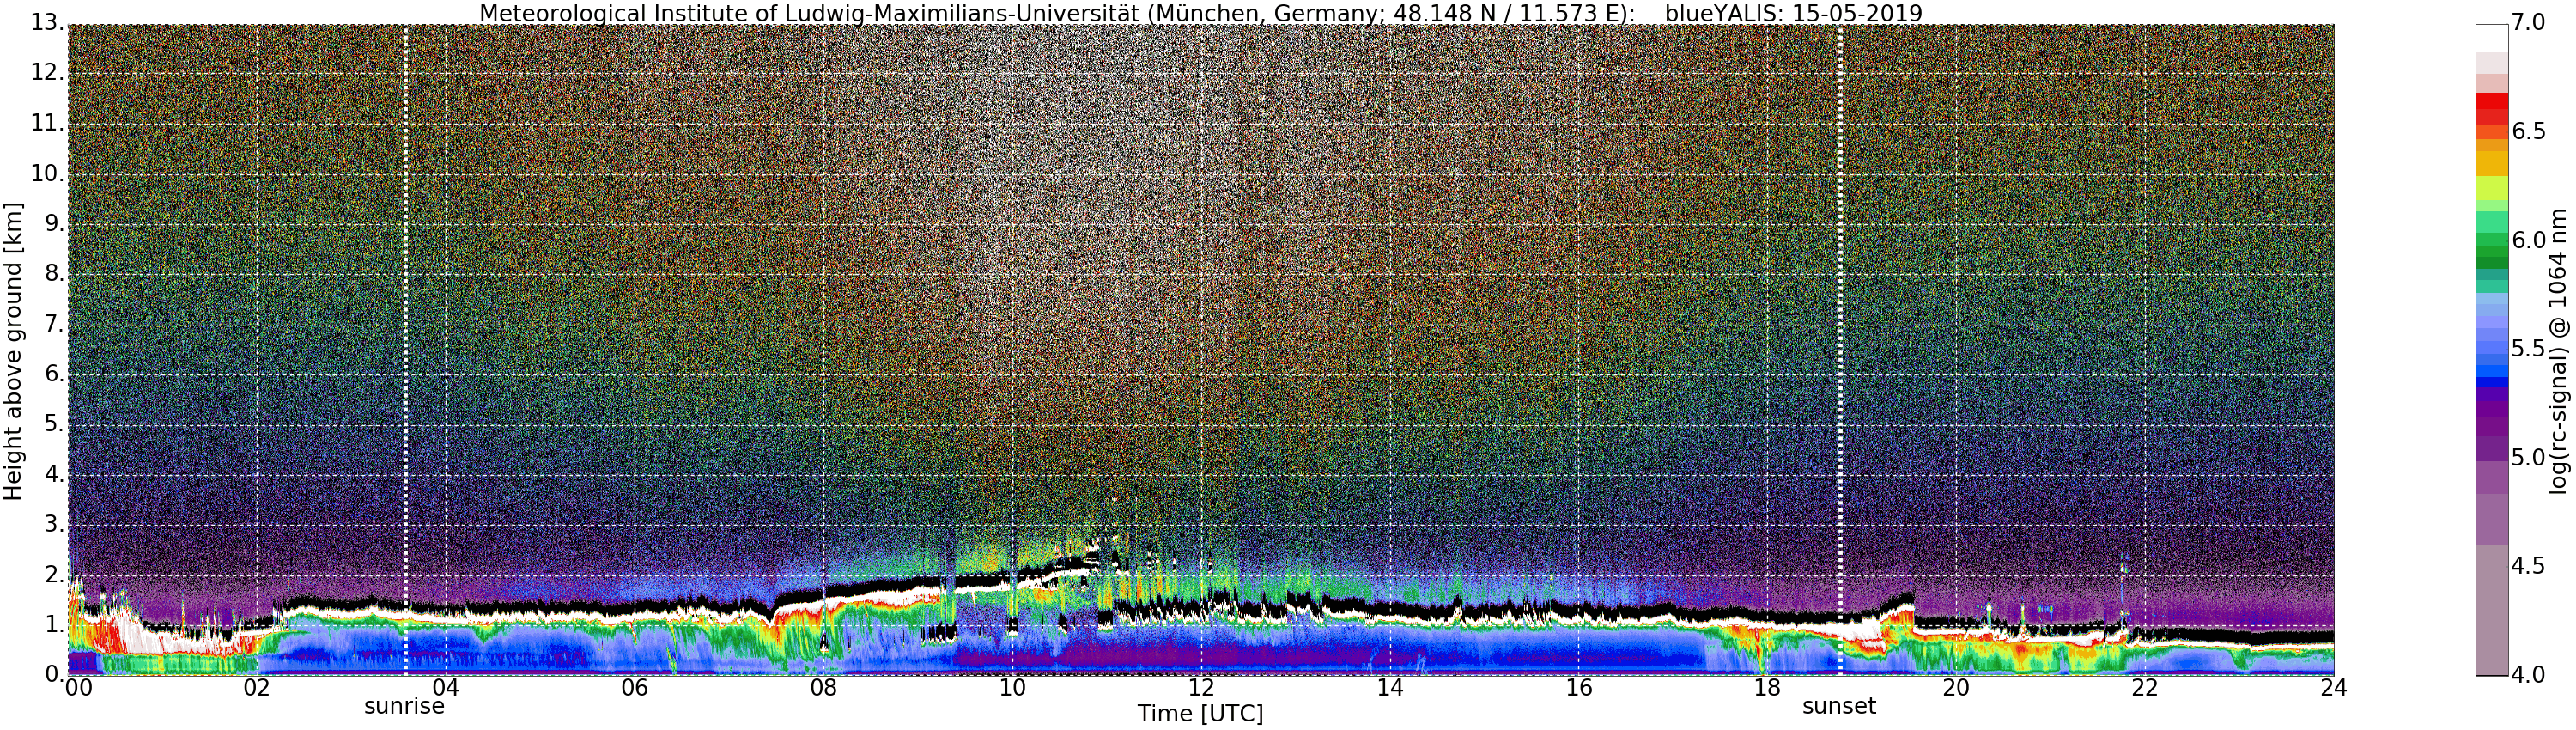Click the dotted vertical sunrise marker line
The image size is (2576, 730).
tap(405, 350)
